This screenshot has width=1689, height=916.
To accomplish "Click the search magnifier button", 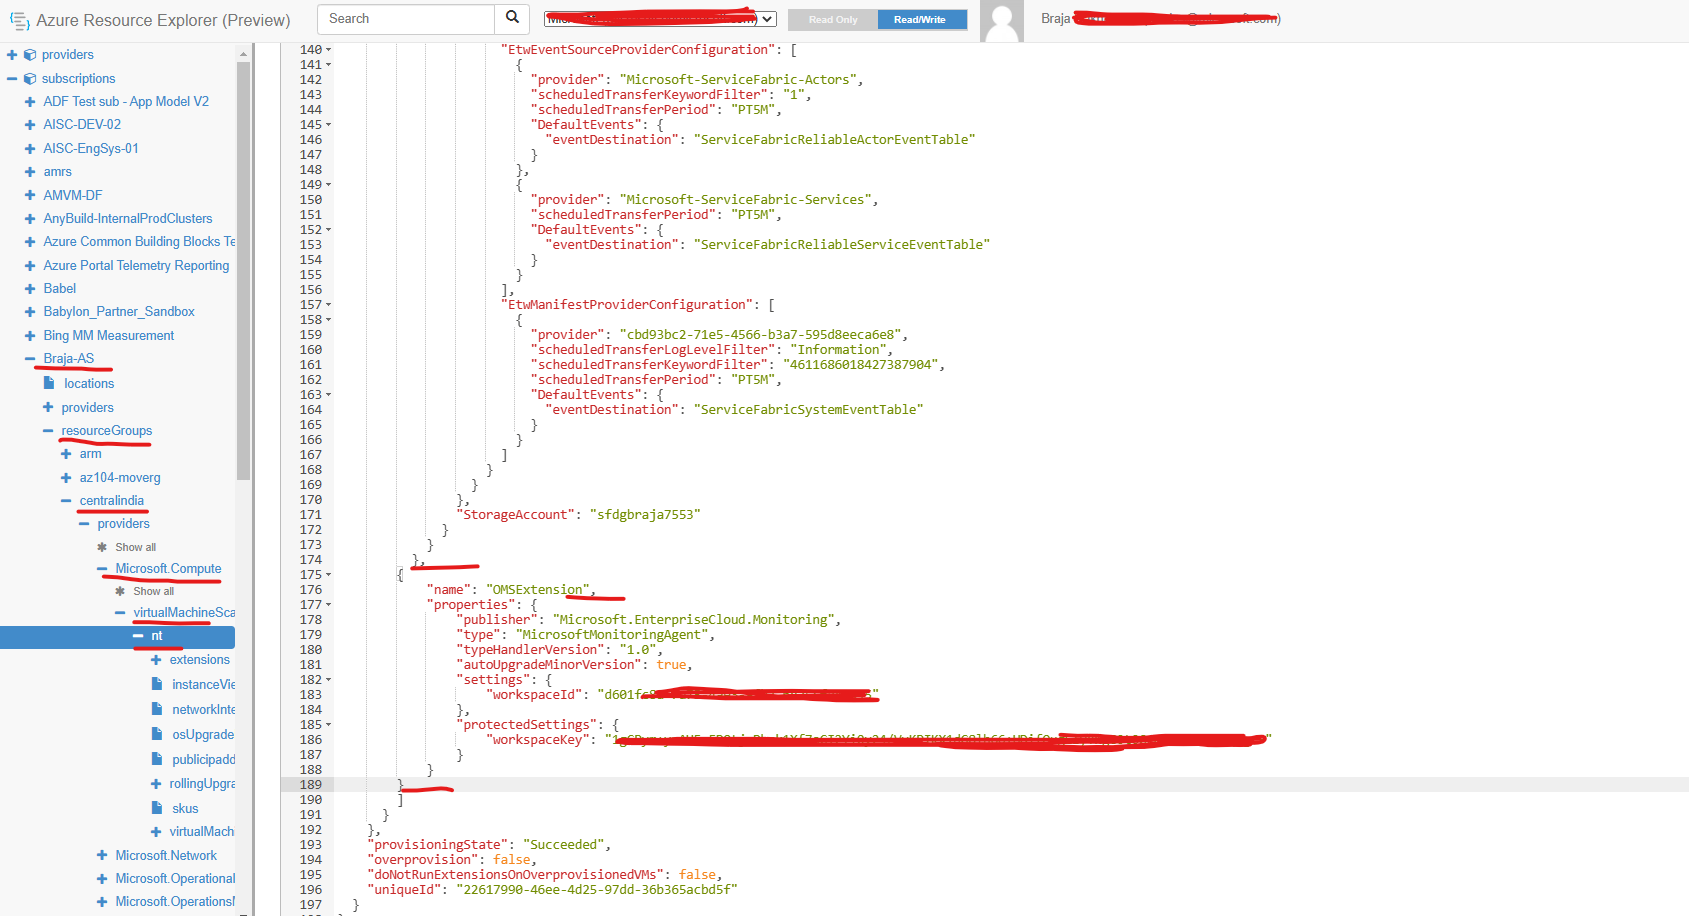I will click(x=511, y=18).
